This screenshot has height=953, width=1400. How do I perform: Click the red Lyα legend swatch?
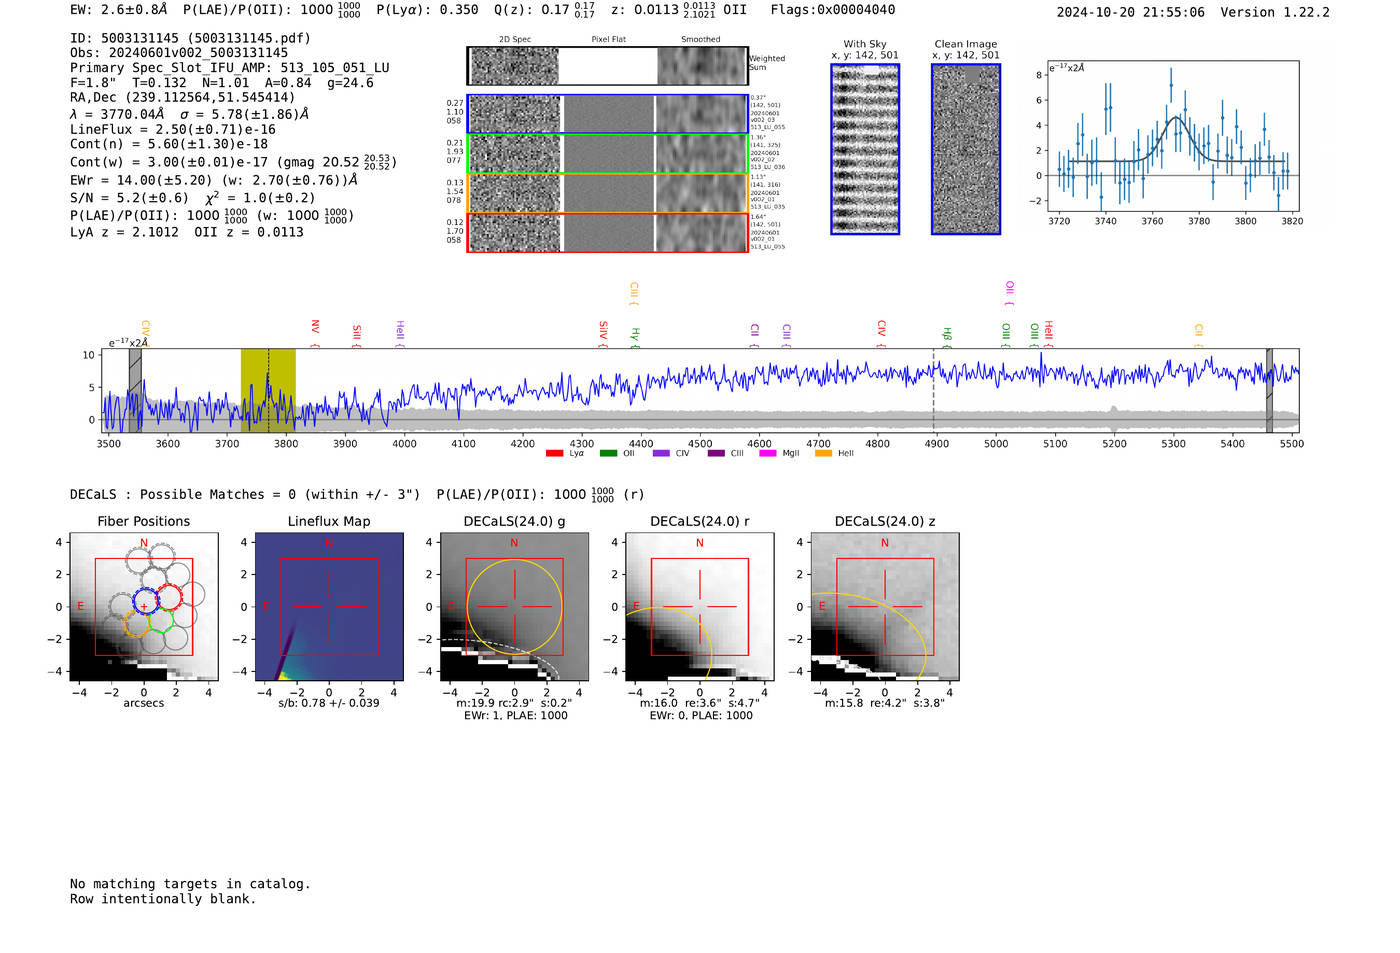point(554,454)
